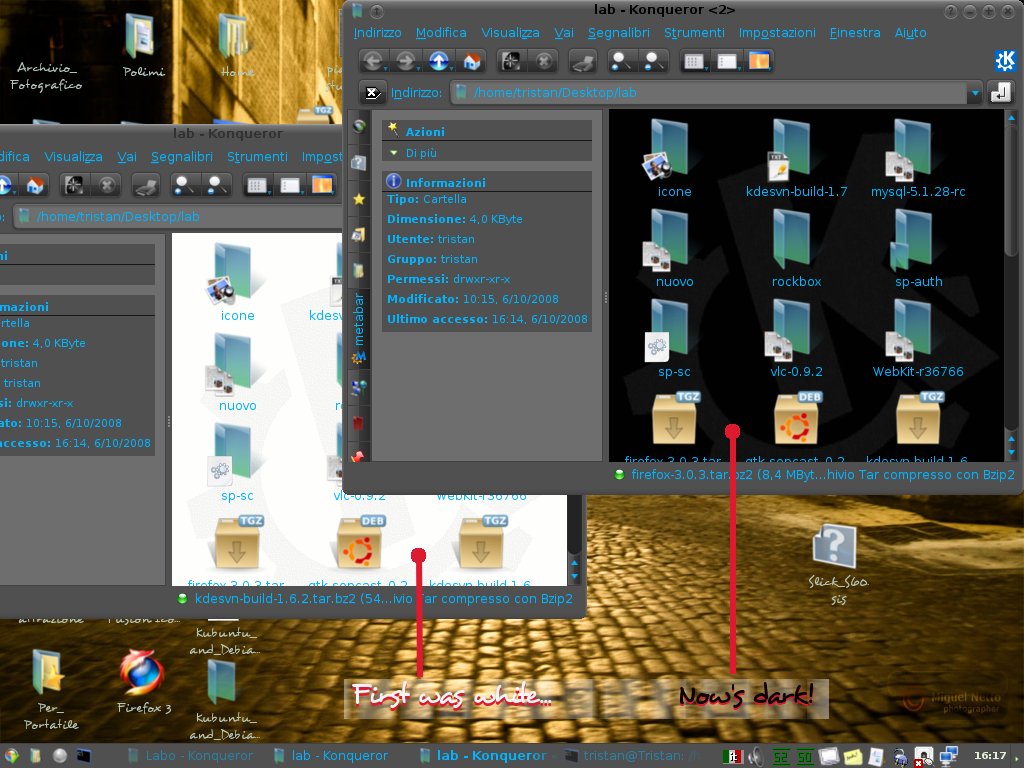
Task: Print from Konqueror <2> toolbar
Action: pos(582,62)
